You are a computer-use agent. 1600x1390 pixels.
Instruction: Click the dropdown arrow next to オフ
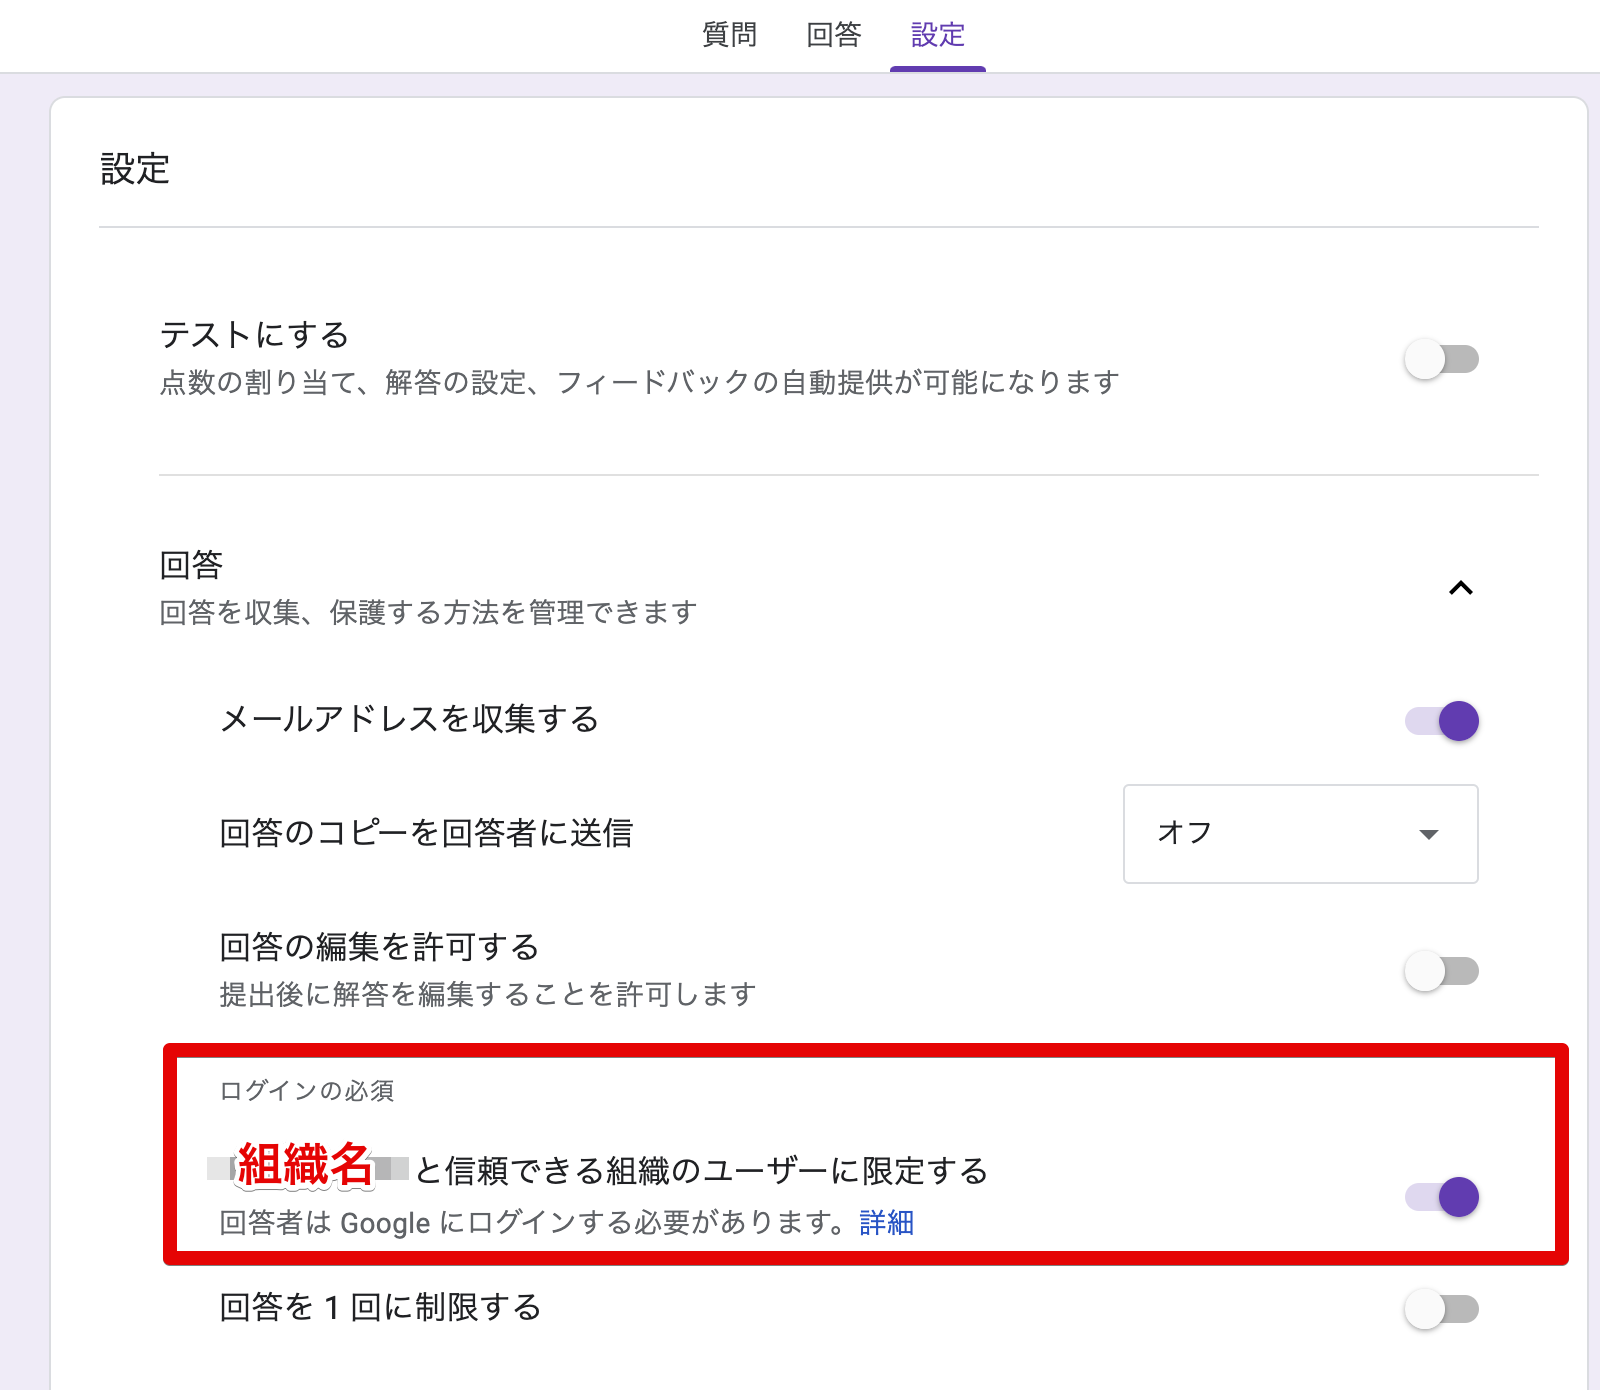click(1428, 834)
